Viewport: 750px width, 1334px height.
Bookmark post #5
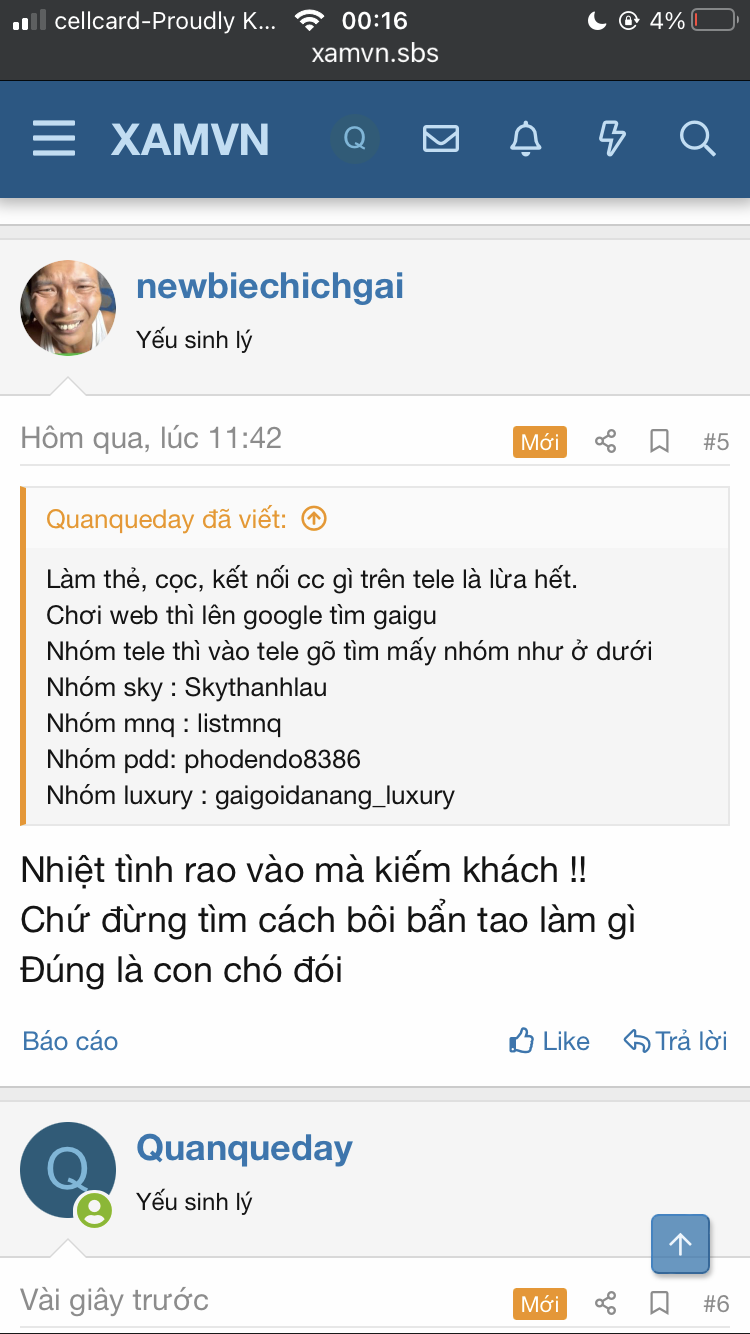(660, 441)
